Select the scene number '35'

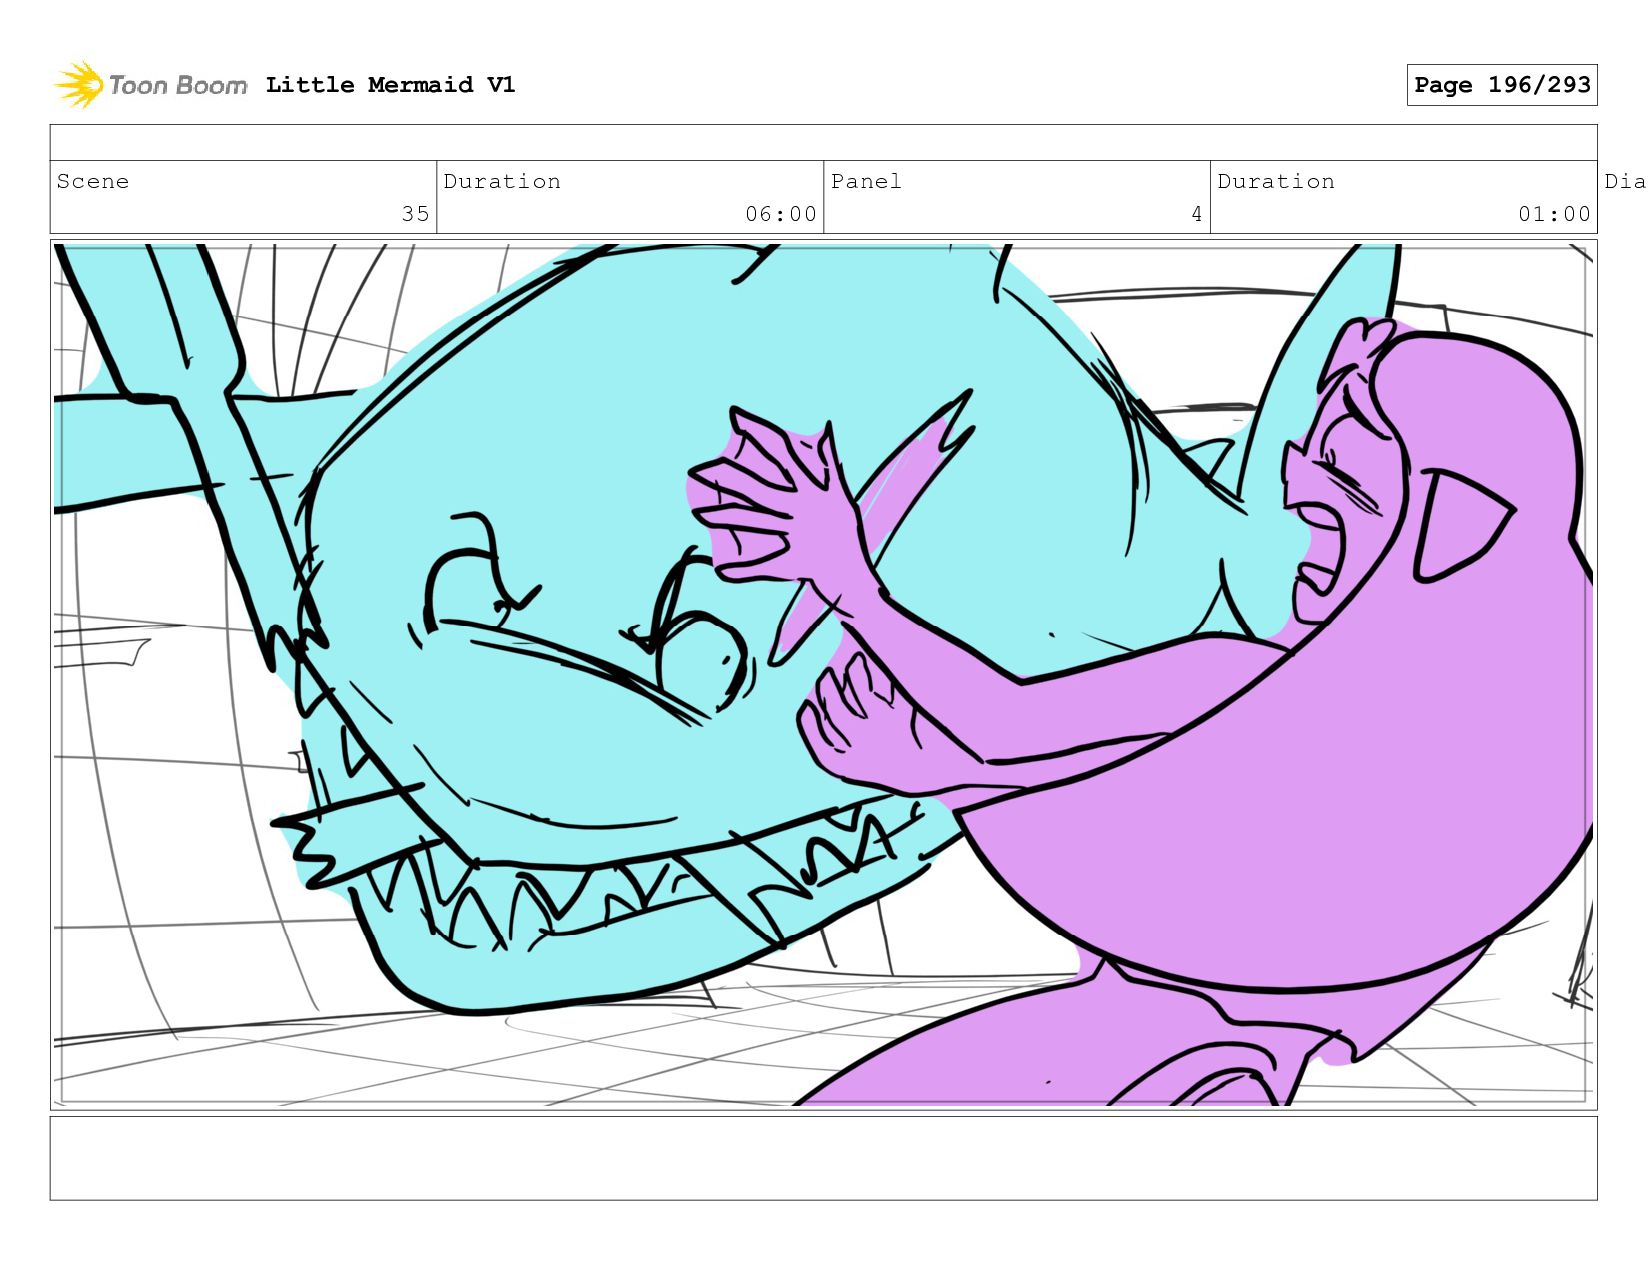[415, 214]
